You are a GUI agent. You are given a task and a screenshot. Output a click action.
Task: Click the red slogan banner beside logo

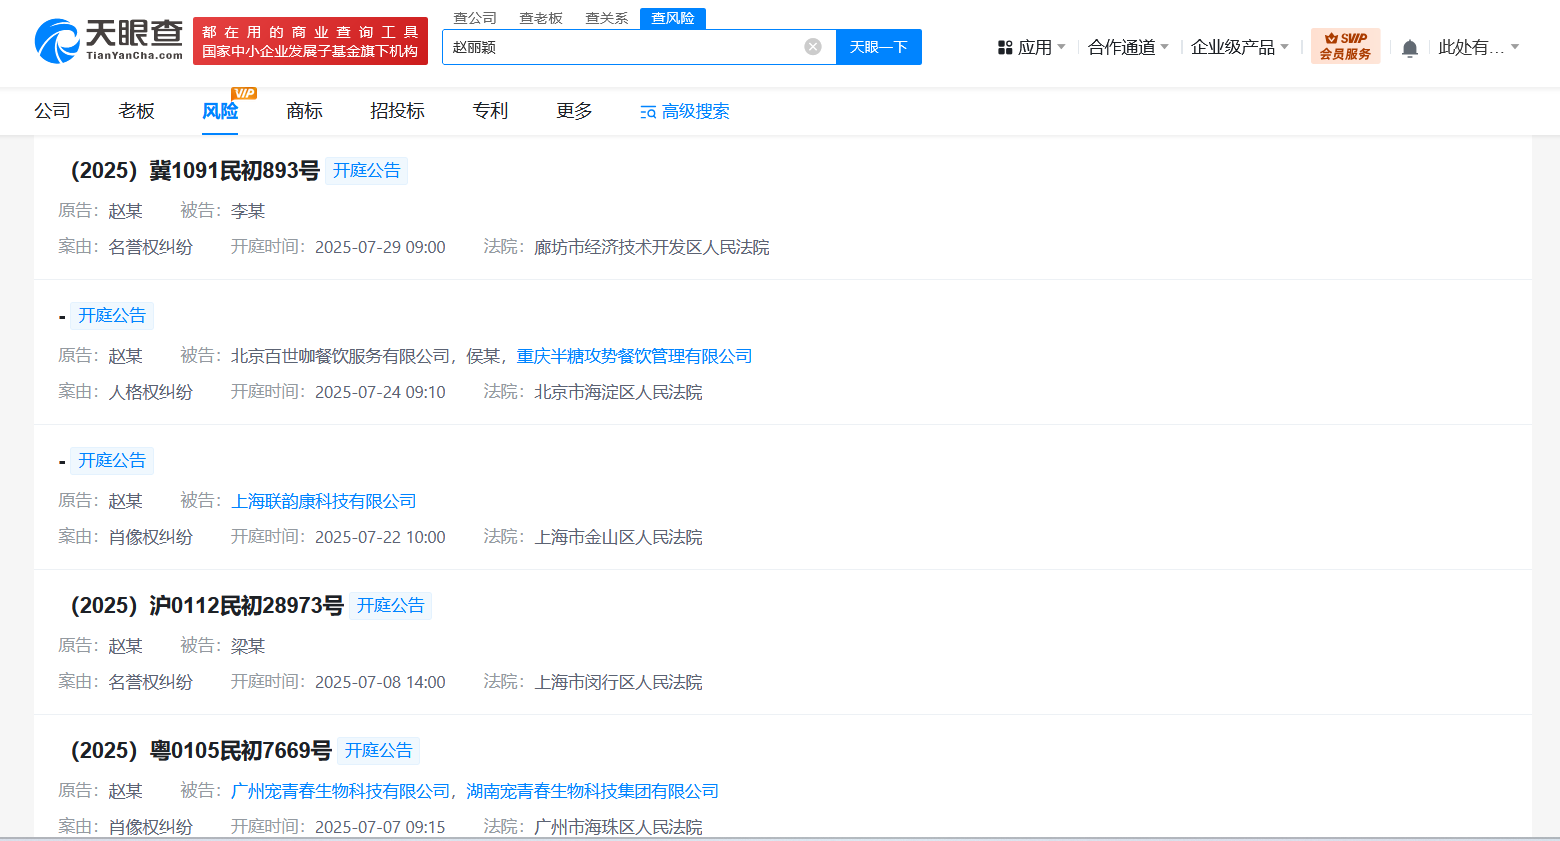click(x=310, y=41)
